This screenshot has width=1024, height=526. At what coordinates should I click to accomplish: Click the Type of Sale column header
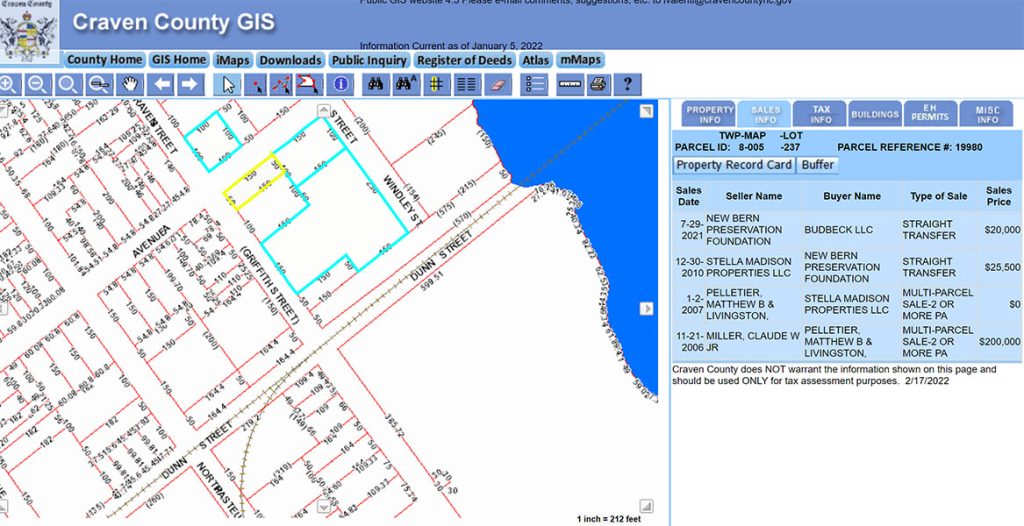[x=938, y=196]
